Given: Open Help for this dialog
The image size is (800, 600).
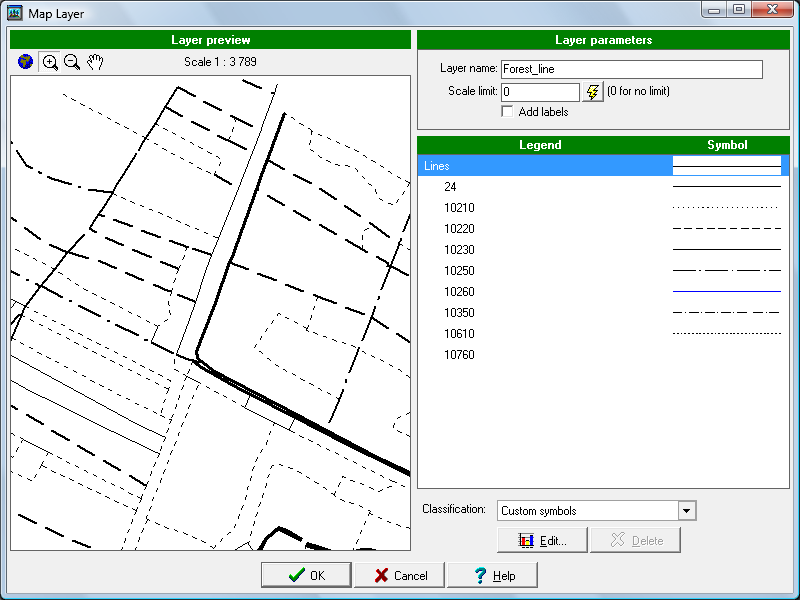Looking at the screenshot, I should click(x=492, y=575).
